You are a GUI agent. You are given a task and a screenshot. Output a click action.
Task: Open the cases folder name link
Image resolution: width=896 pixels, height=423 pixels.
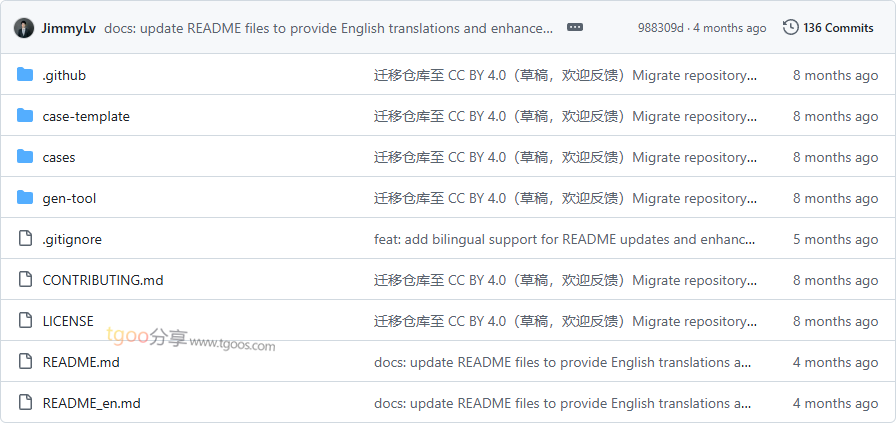pyautogui.click(x=59, y=157)
